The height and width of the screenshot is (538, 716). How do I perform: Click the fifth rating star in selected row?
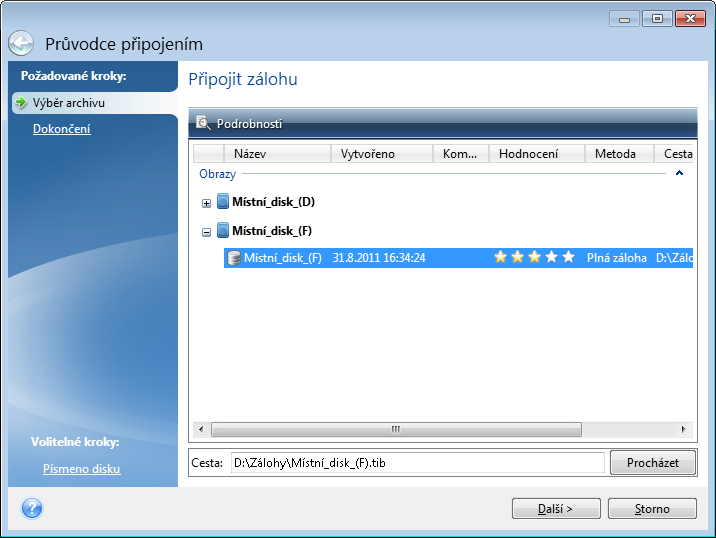tap(568, 257)
